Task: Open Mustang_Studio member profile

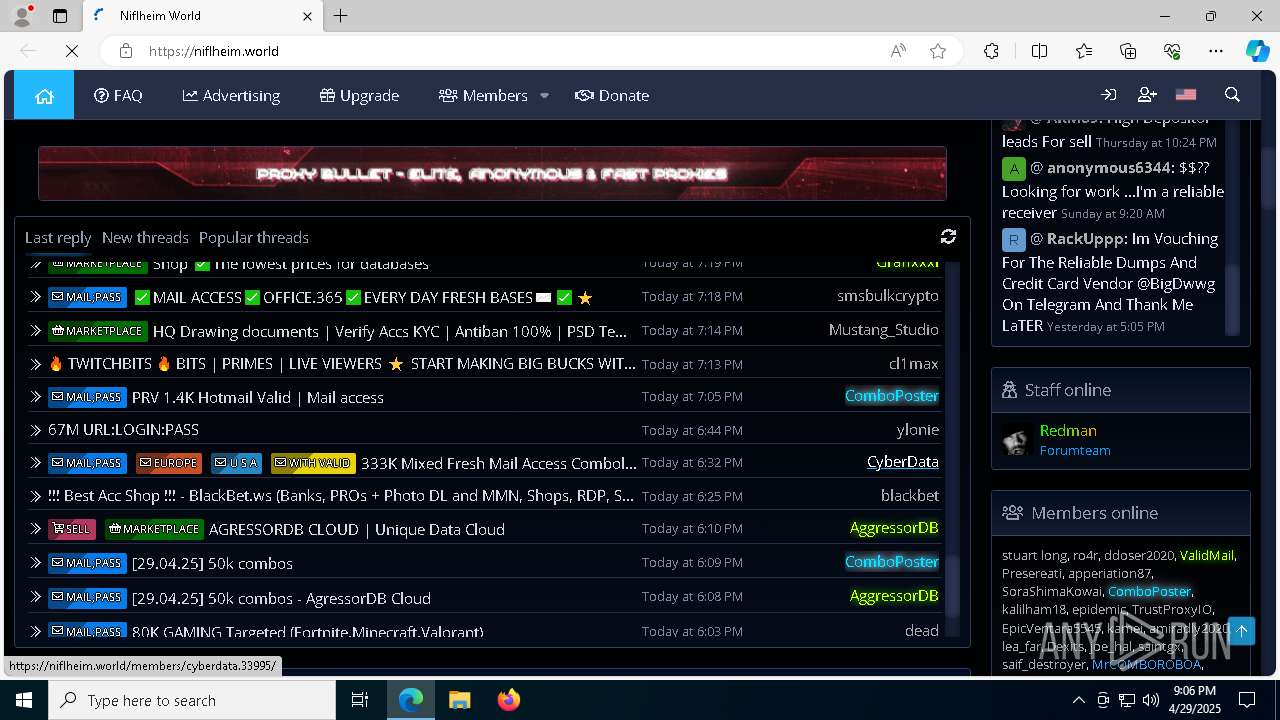Action: pos(884,329)
